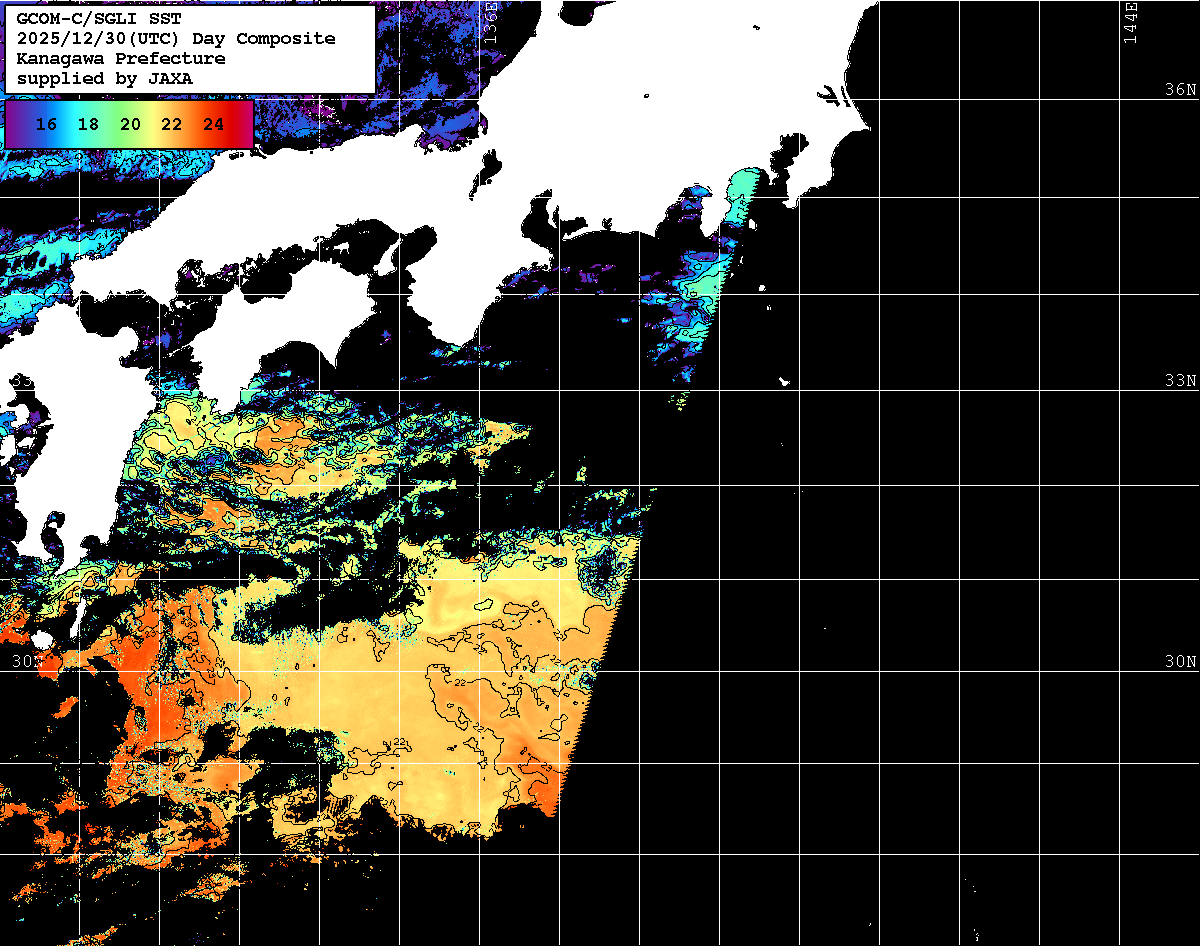Click the "22" contour label in the ocean
Image resolution: width=1200 pixels, height=946 pixels.
coord(401,741)
